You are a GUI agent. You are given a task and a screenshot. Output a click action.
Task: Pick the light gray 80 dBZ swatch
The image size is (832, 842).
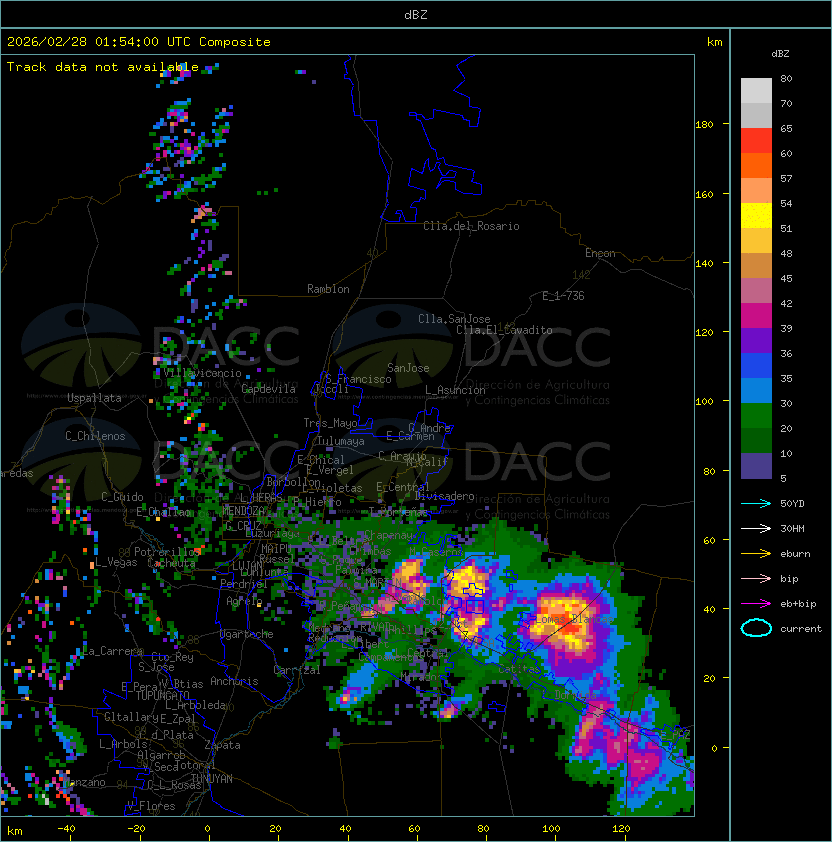coord(756,90)
